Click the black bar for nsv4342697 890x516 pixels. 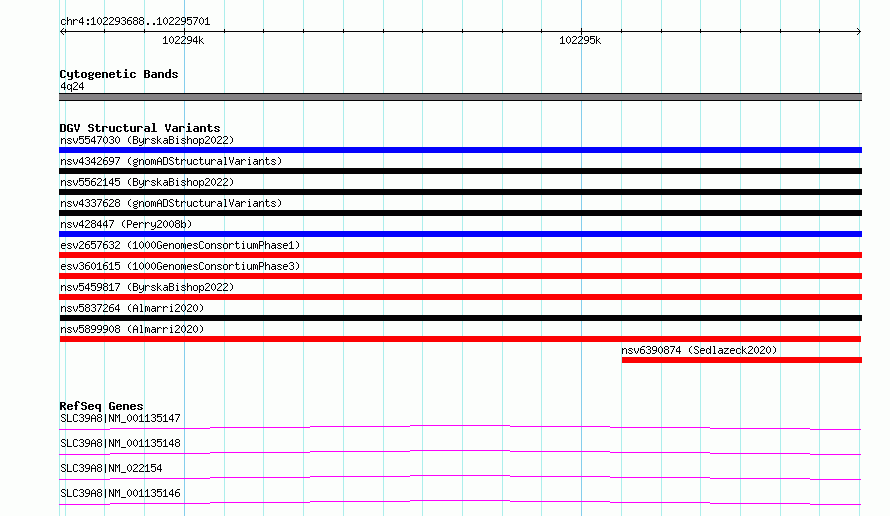pyautogui.click(x=460, y=171)
